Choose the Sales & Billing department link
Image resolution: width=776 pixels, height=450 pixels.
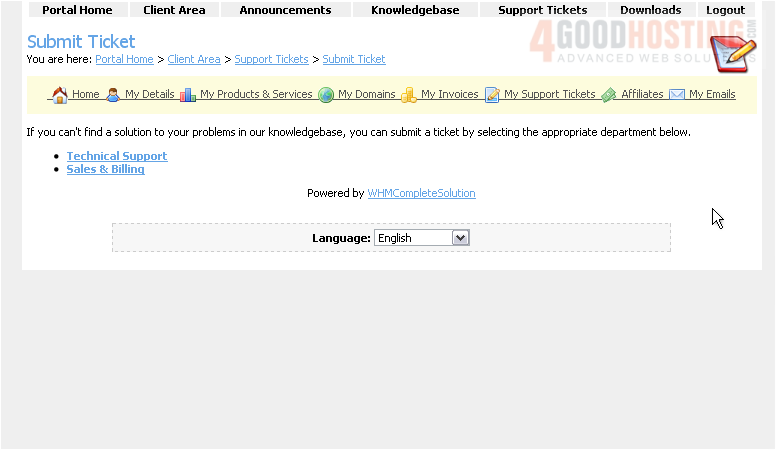point(105,169)
